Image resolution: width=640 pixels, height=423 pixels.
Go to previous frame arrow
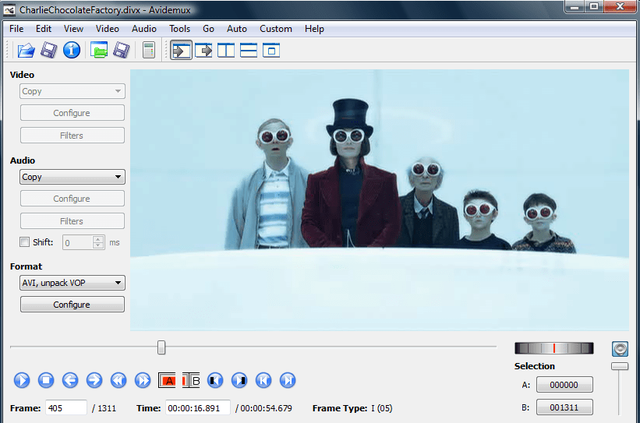click(70, 380)
